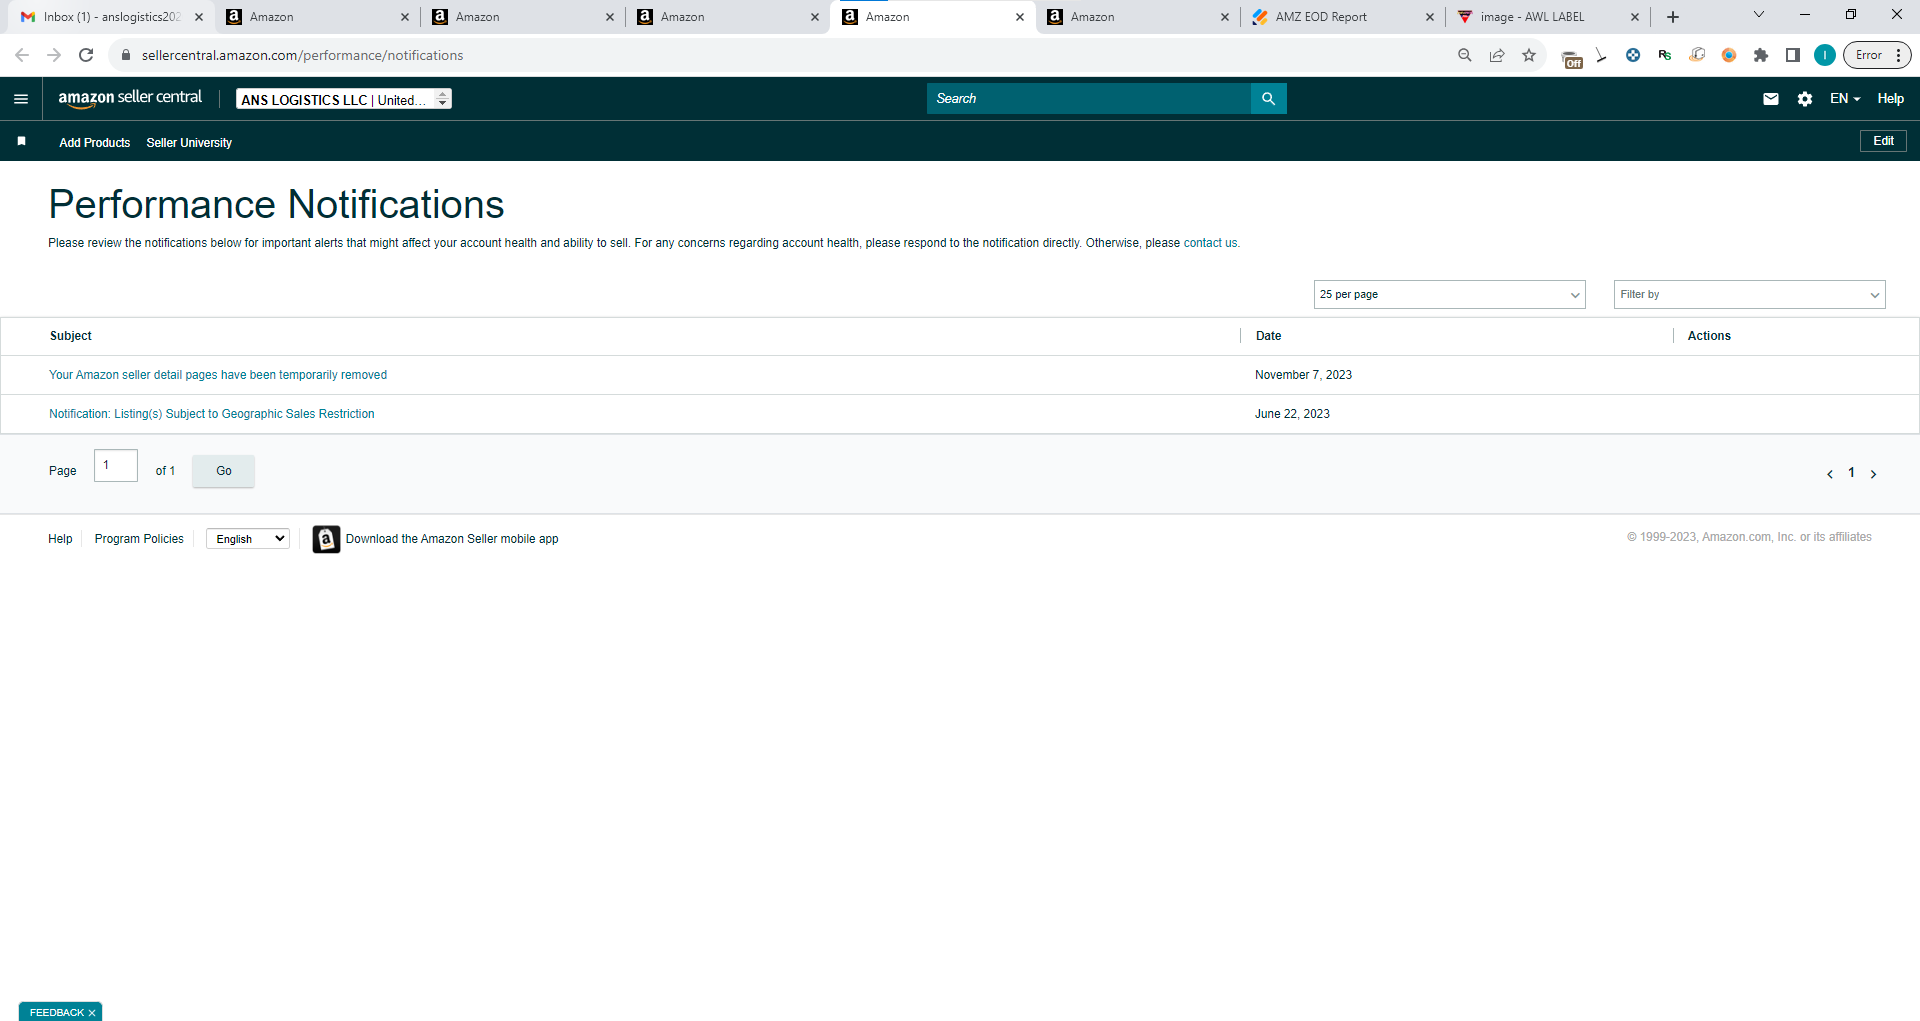Share this page using the share icon
Image resolution: width=1920 pixels, height=1021 pixels.
point(1497,55)
